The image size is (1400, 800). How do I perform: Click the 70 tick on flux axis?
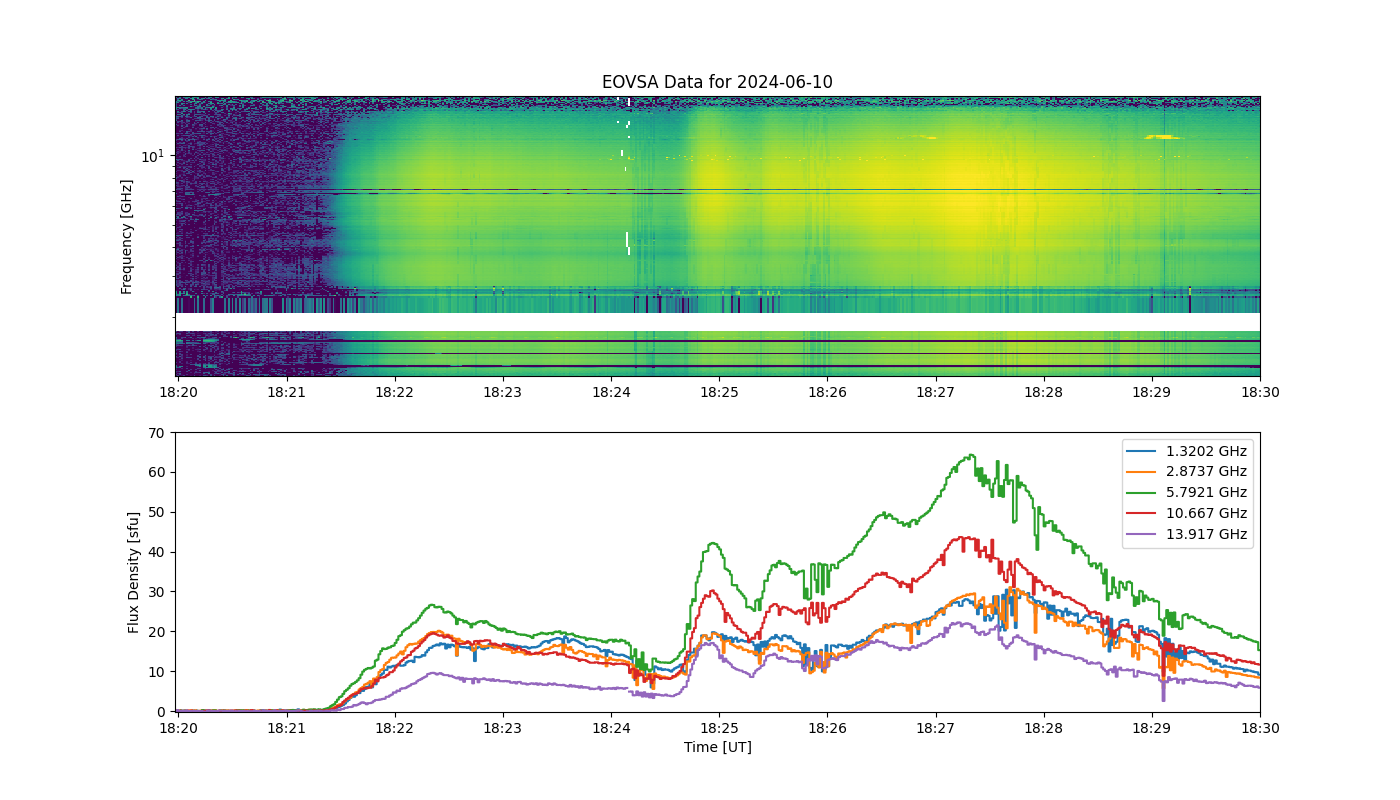(x=157, y=433)
